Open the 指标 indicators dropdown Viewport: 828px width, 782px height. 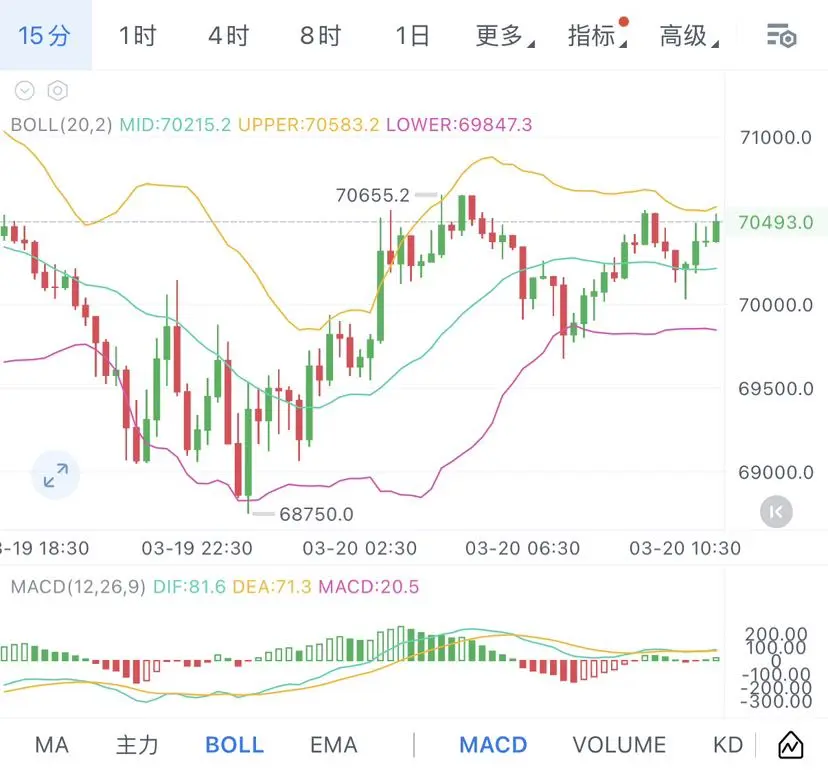(595, 37)
